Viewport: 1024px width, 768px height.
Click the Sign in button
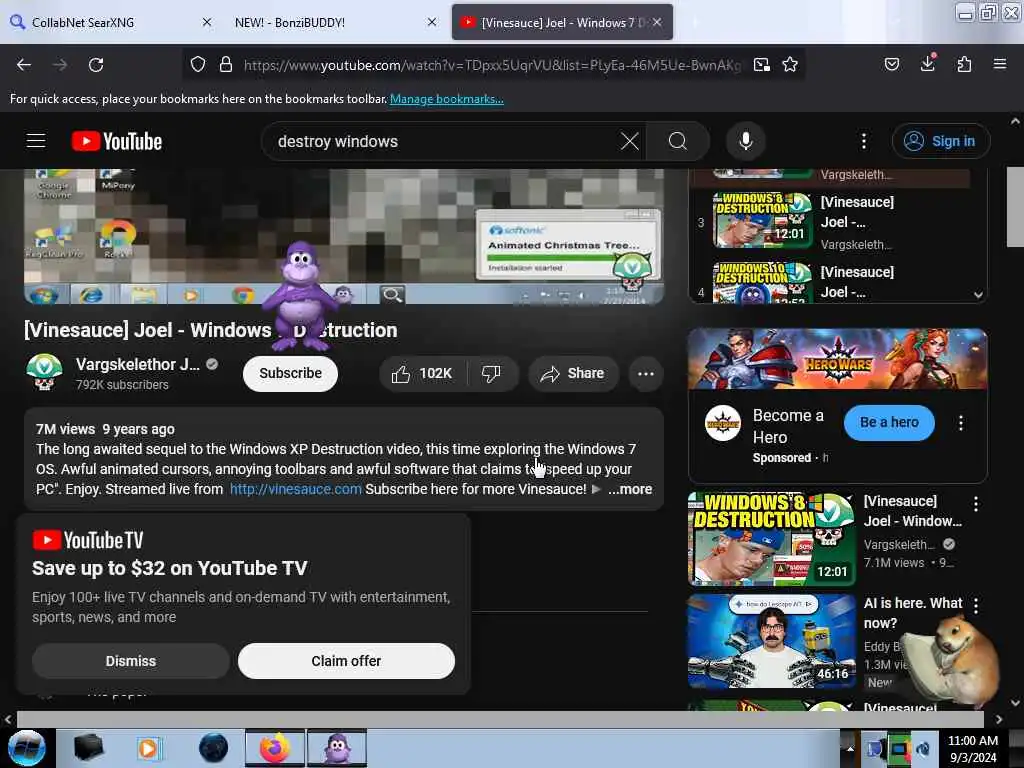pos(940,141)
